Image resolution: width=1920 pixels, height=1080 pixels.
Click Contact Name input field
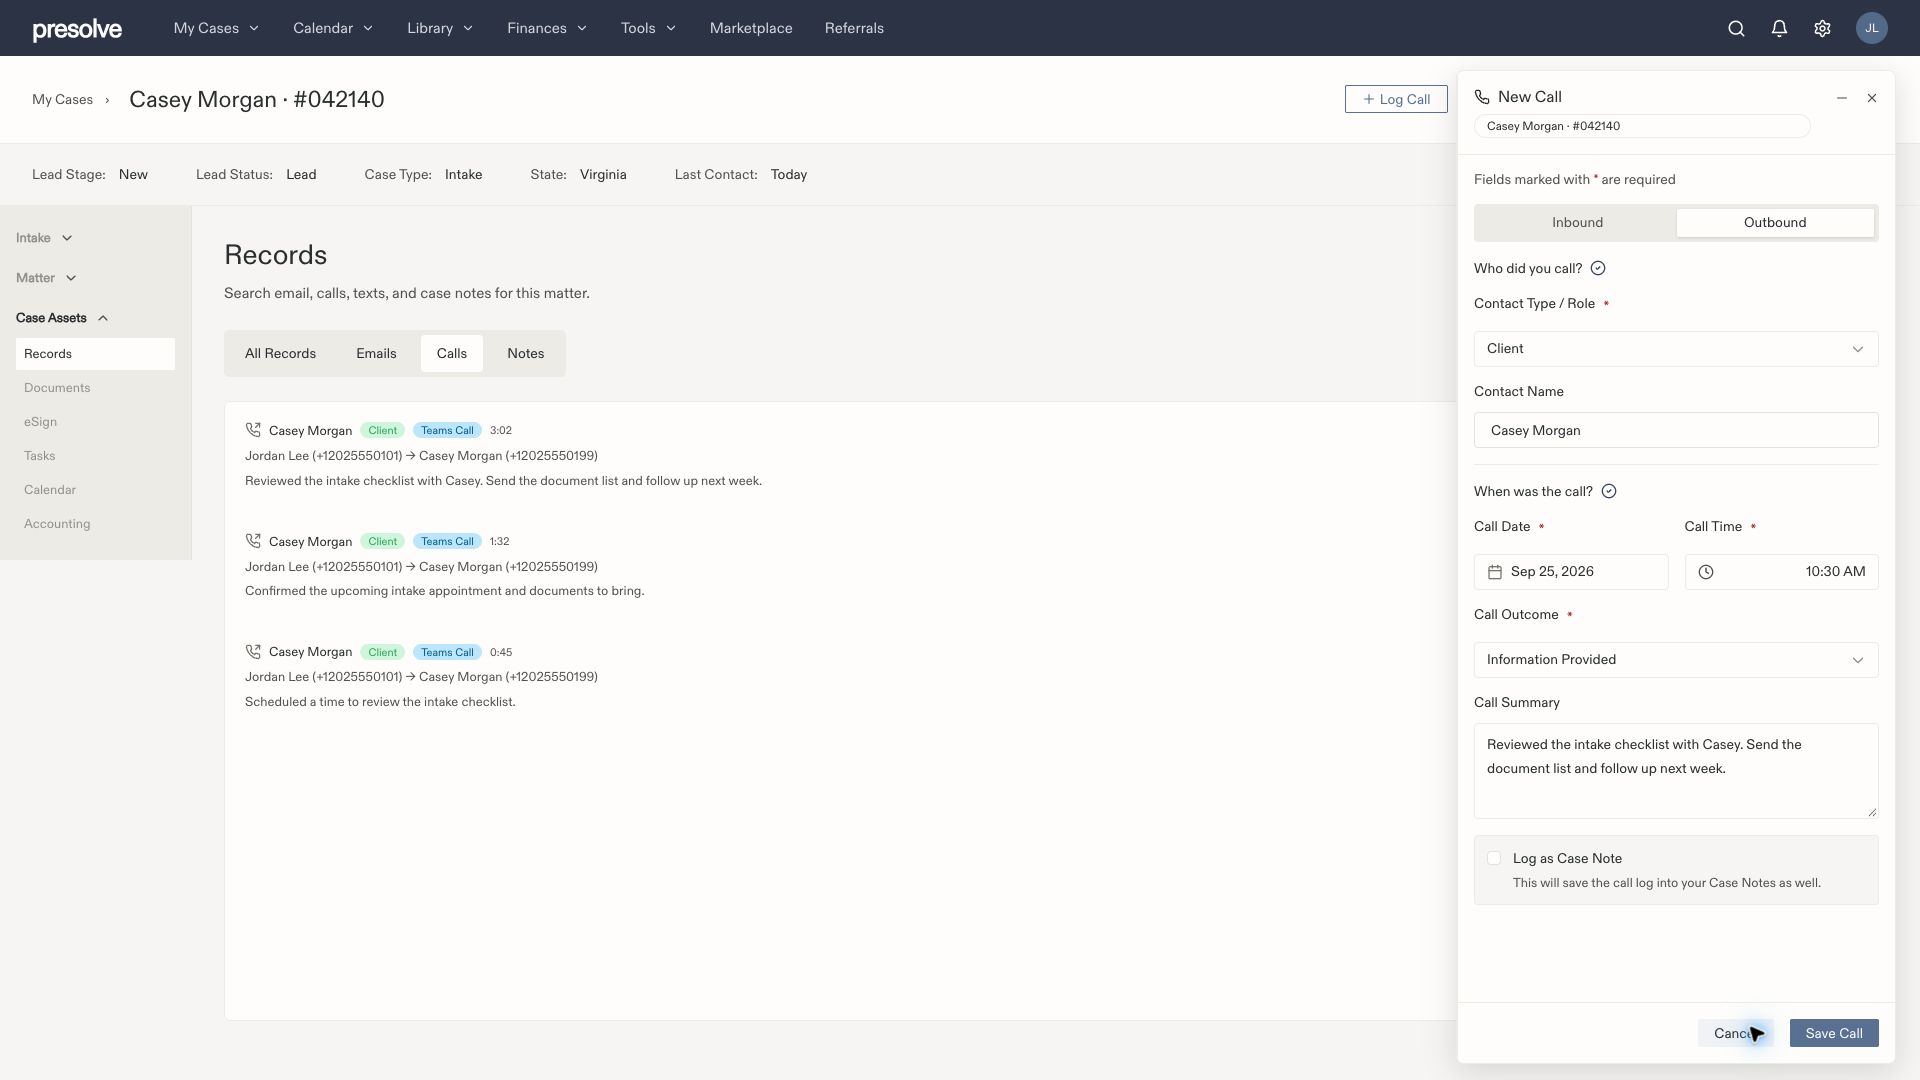click(1676, 430)
